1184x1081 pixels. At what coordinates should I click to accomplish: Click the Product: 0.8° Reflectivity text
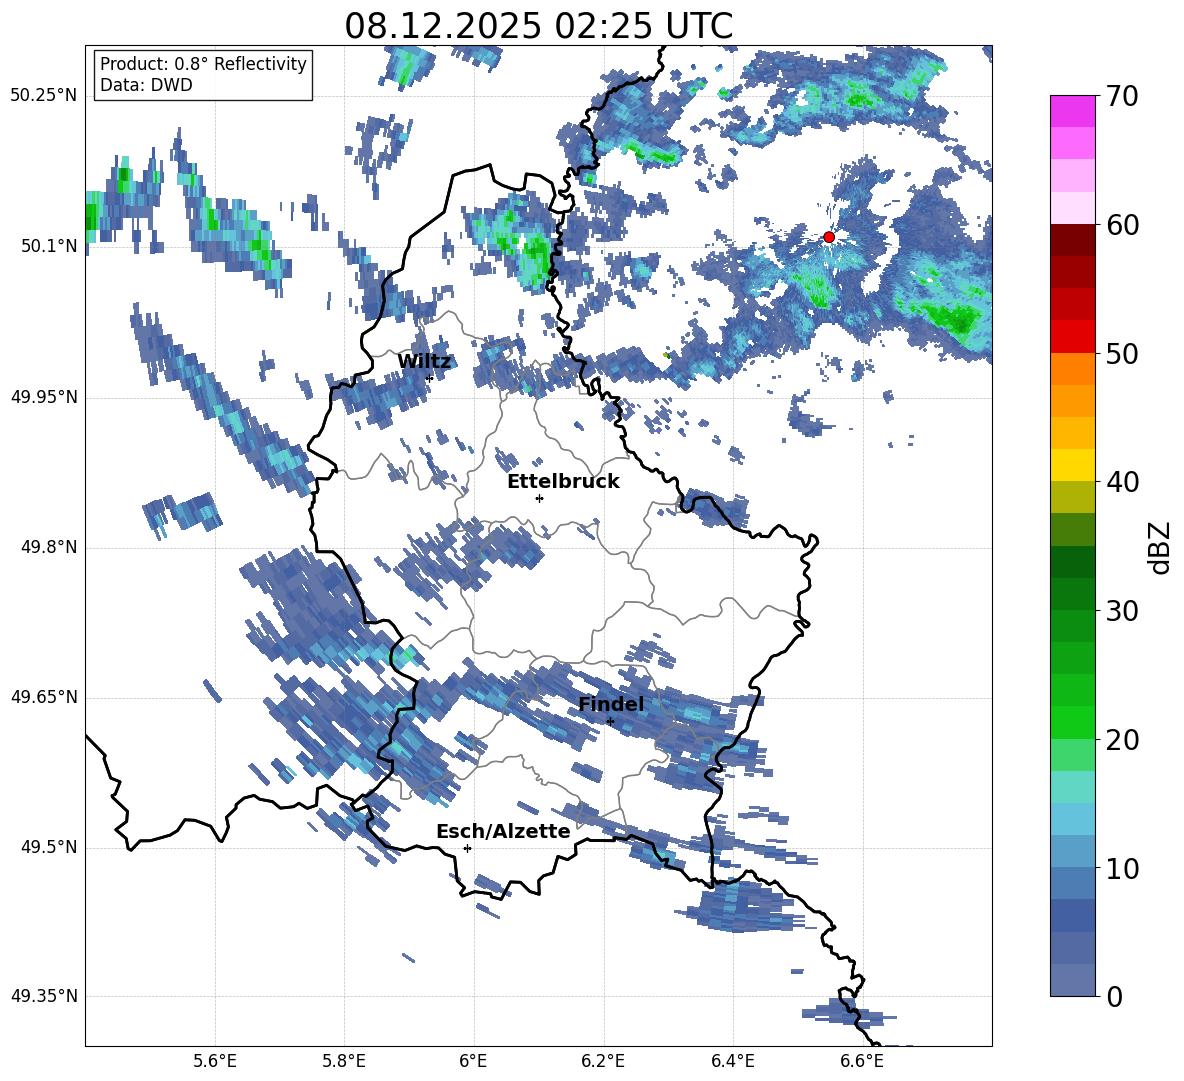pyautogui.click(x=203, y=64)
